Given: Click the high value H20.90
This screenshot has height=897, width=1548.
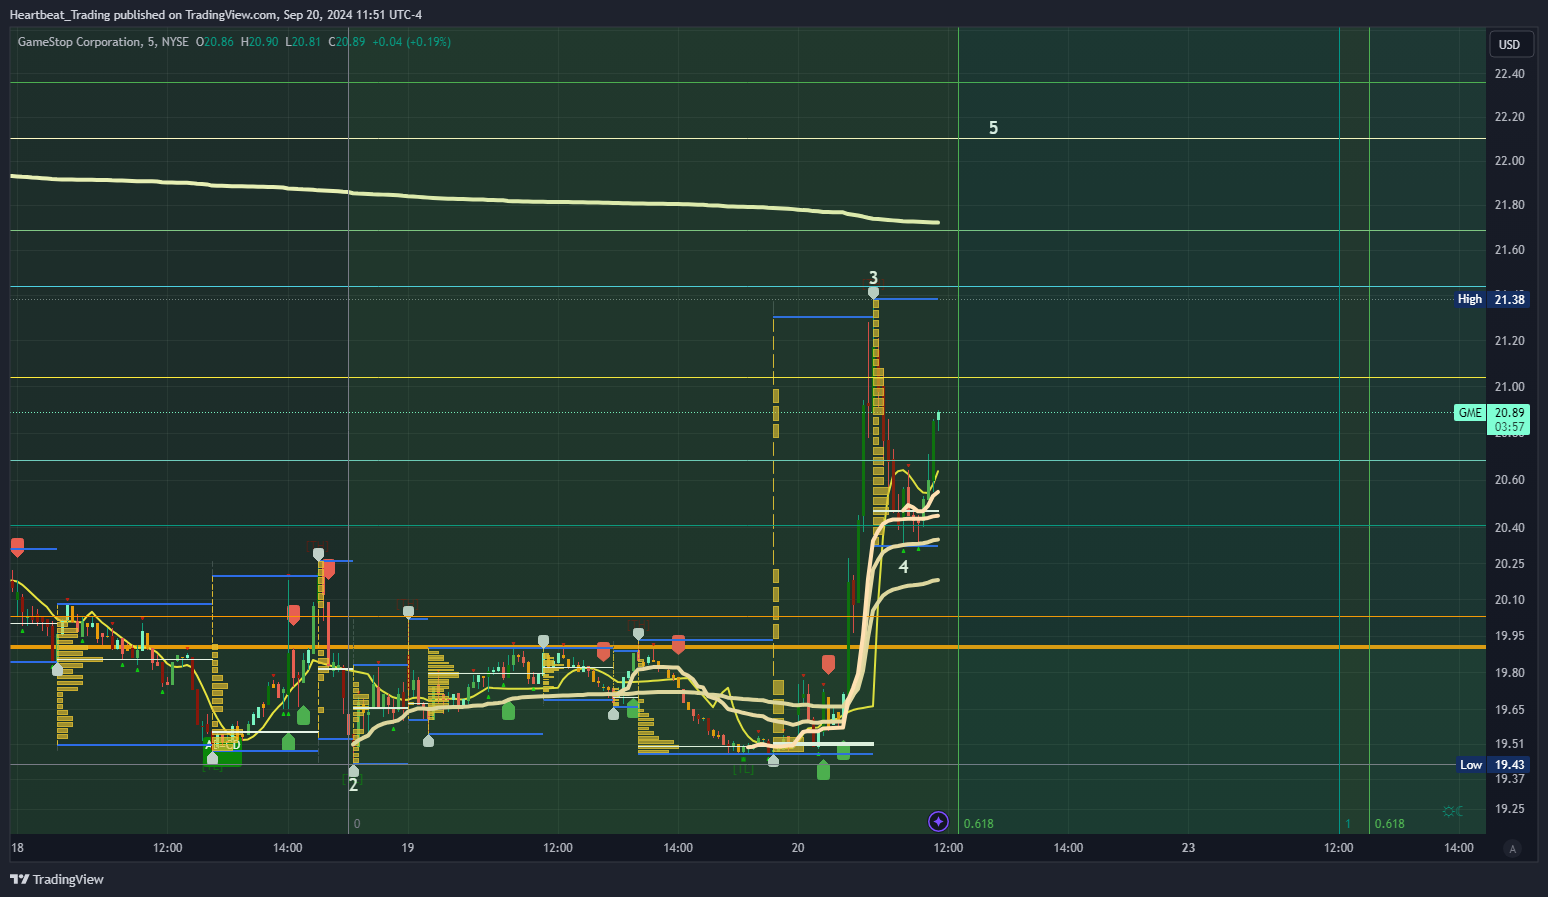Looking at the screenshot, I should pyautogui.click(x=260, y=42).
